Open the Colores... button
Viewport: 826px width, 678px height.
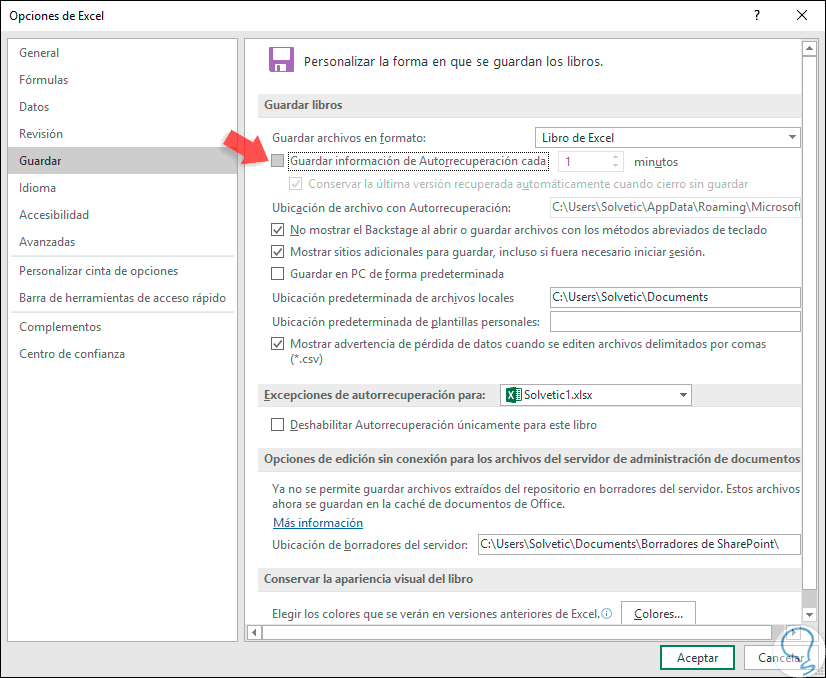pos(658,614)
